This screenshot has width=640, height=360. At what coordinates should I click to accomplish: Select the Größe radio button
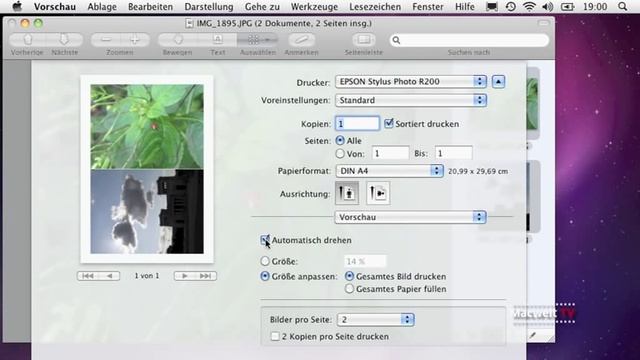[265, 261]
